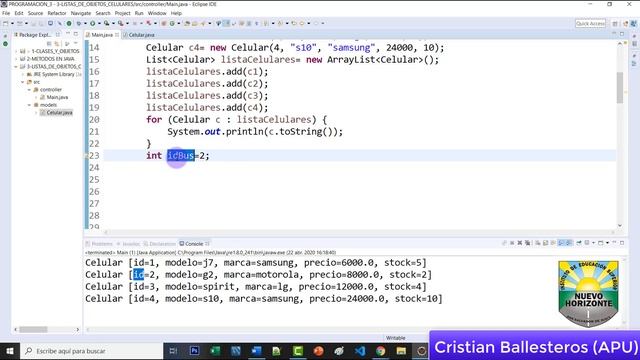Select the Problems tab
This screenshot has width=640, height=360.
[99, 244]
